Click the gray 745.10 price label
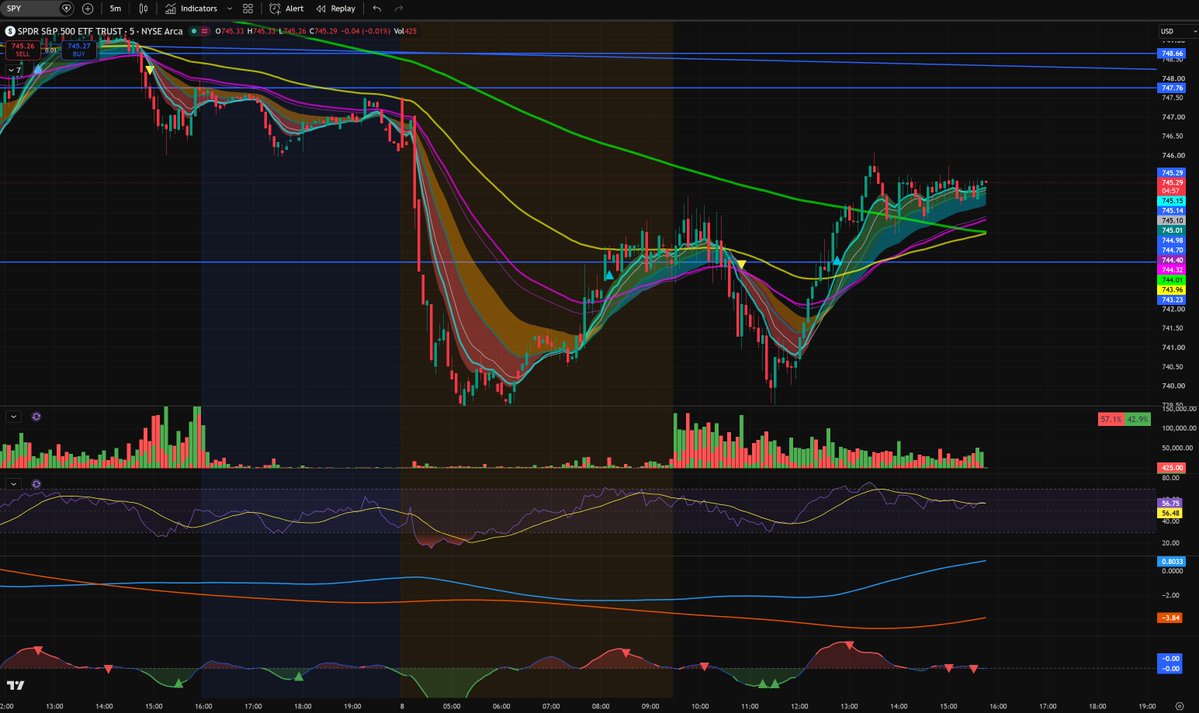Viewport: 1199px width, 713px height. (x=1171, y=220)
